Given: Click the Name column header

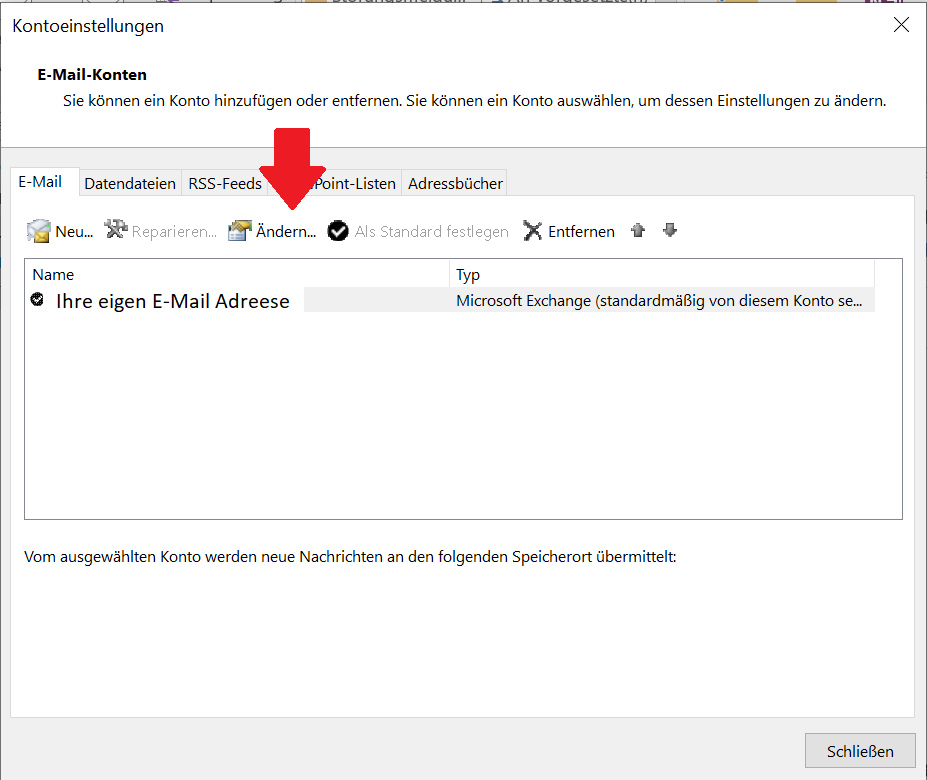Looking at the screenshot, I should pos(53,274).
